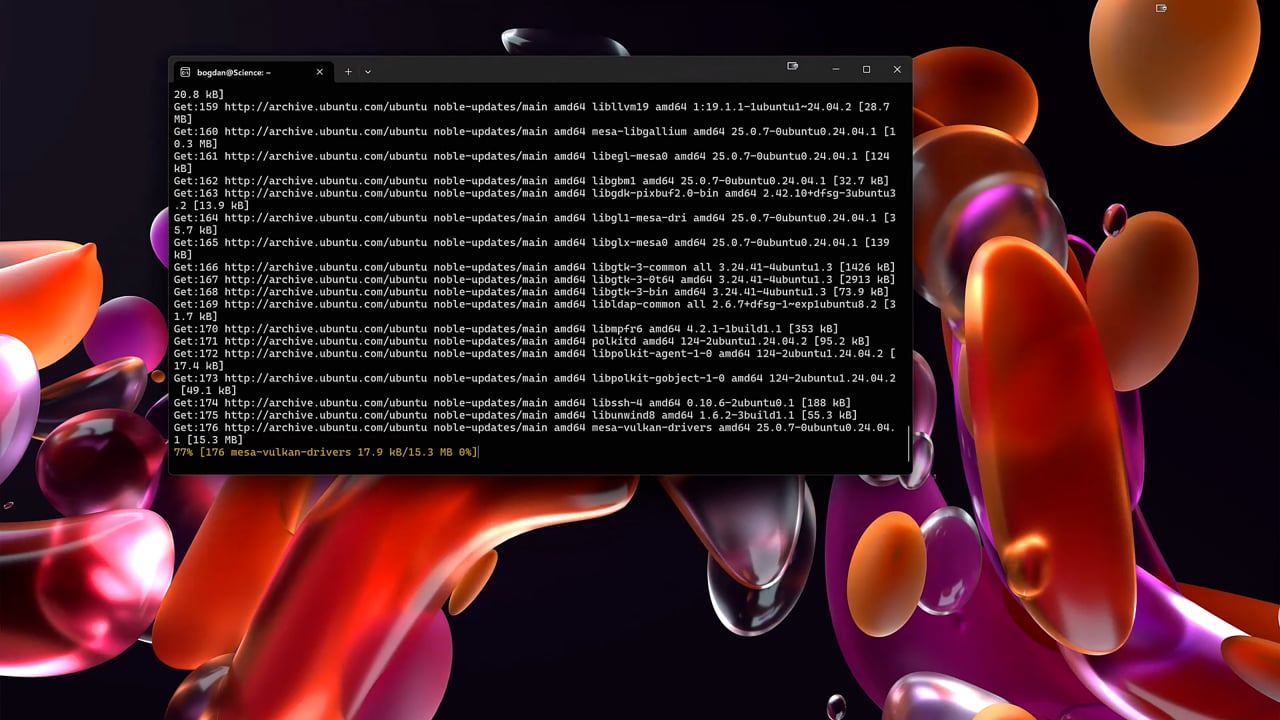Expand the new-tab profile dropdown chevron
The width and height of the screenshot is (1280, 720).
368,72
